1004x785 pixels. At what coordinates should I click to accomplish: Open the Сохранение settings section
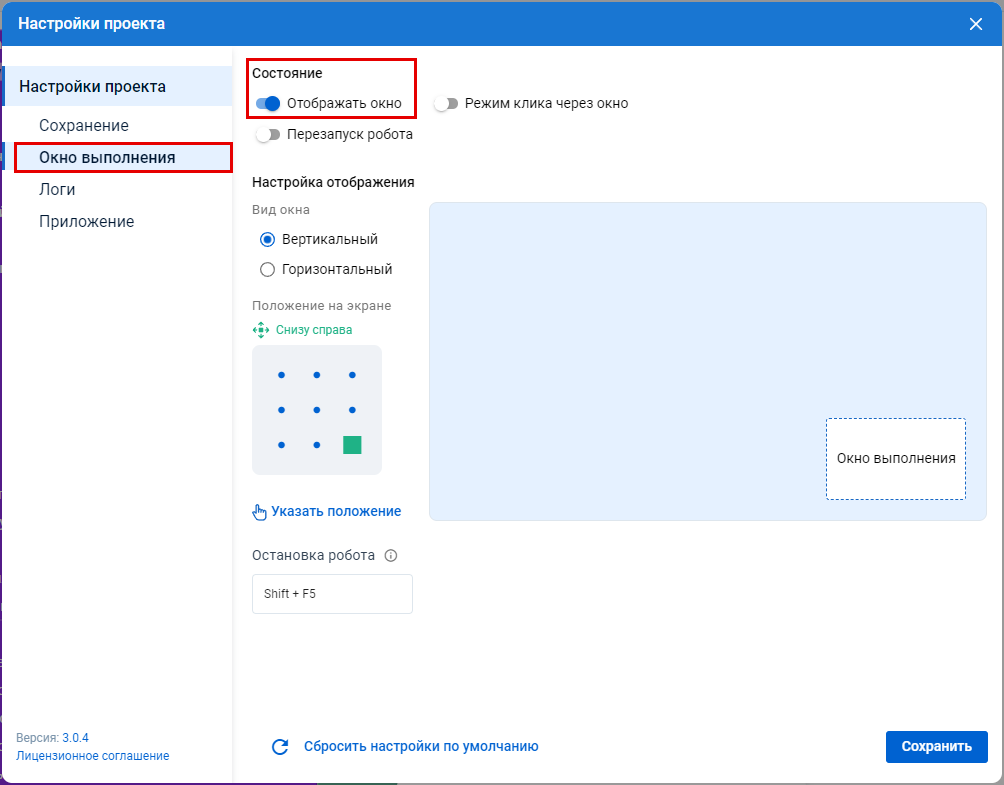(x=84, y=125)
